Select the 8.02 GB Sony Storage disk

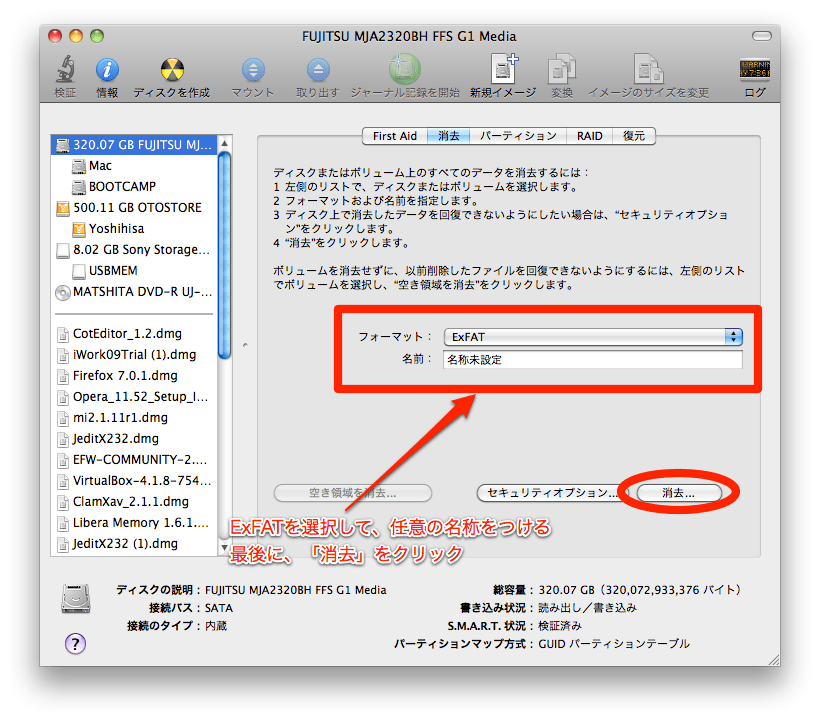tap(134, 249)
